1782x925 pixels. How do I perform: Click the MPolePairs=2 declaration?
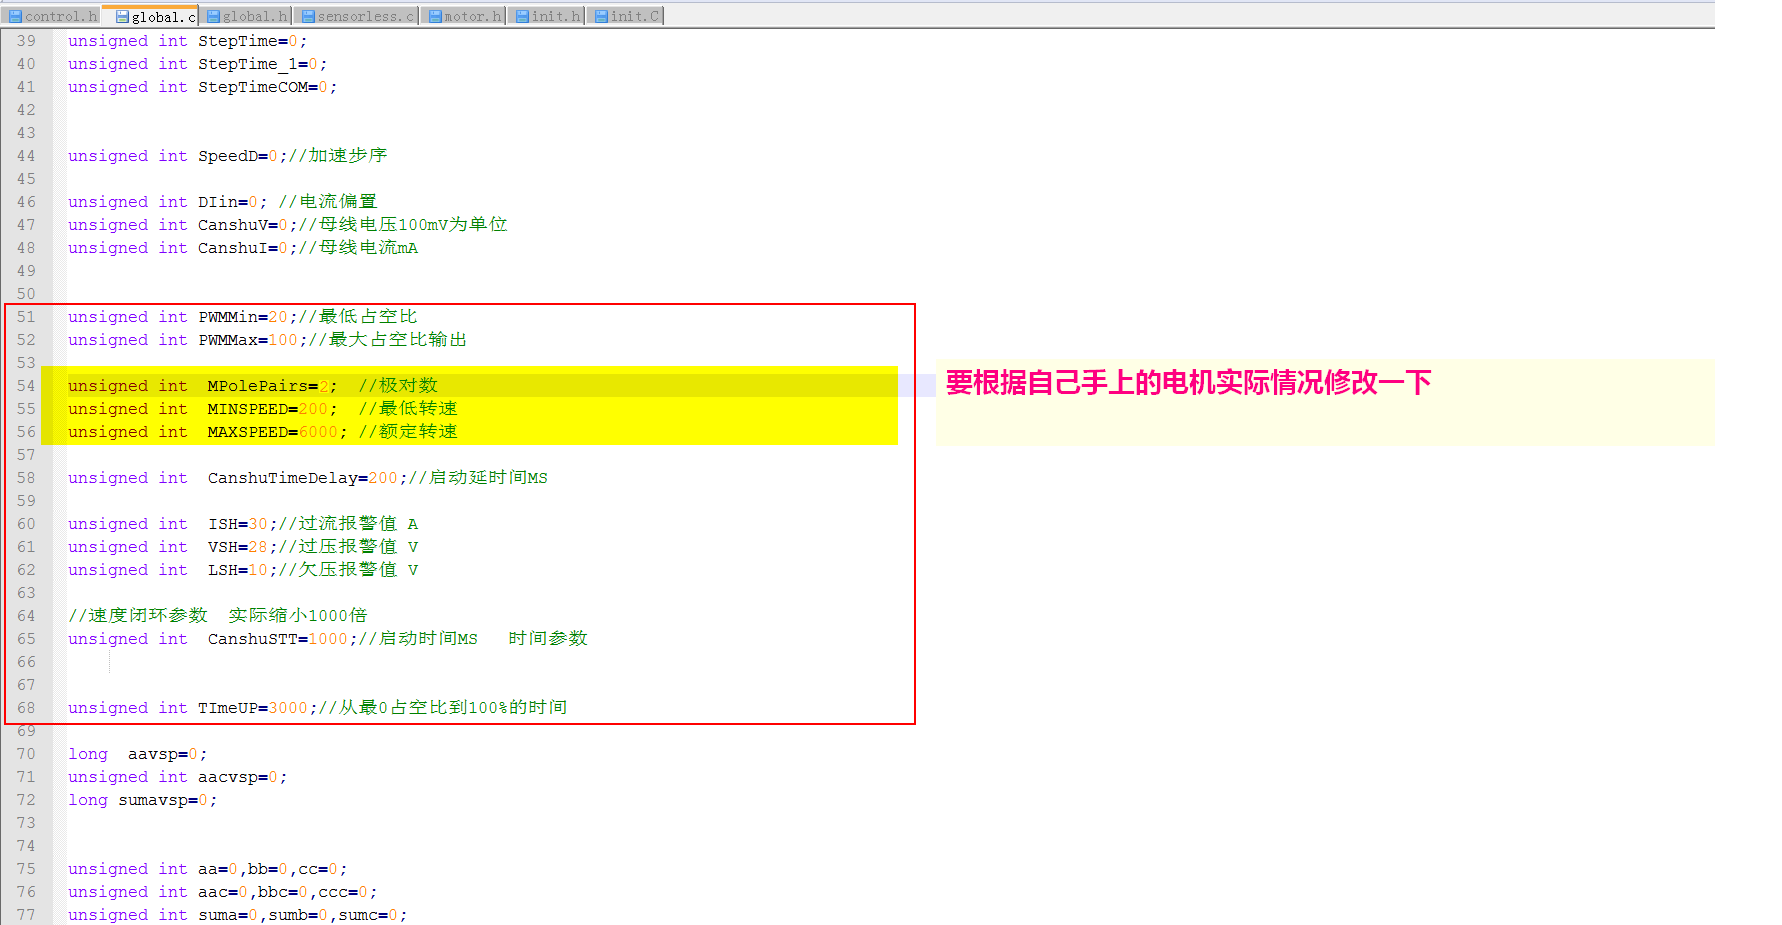click(253, 386)
